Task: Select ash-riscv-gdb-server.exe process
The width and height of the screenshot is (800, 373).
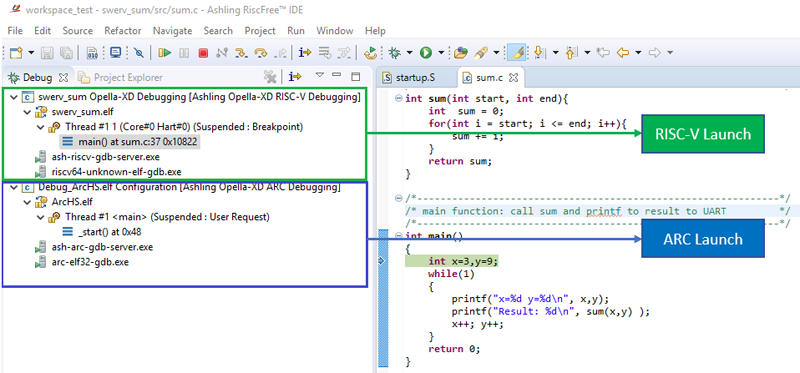Action: click(x=97, y=157)
